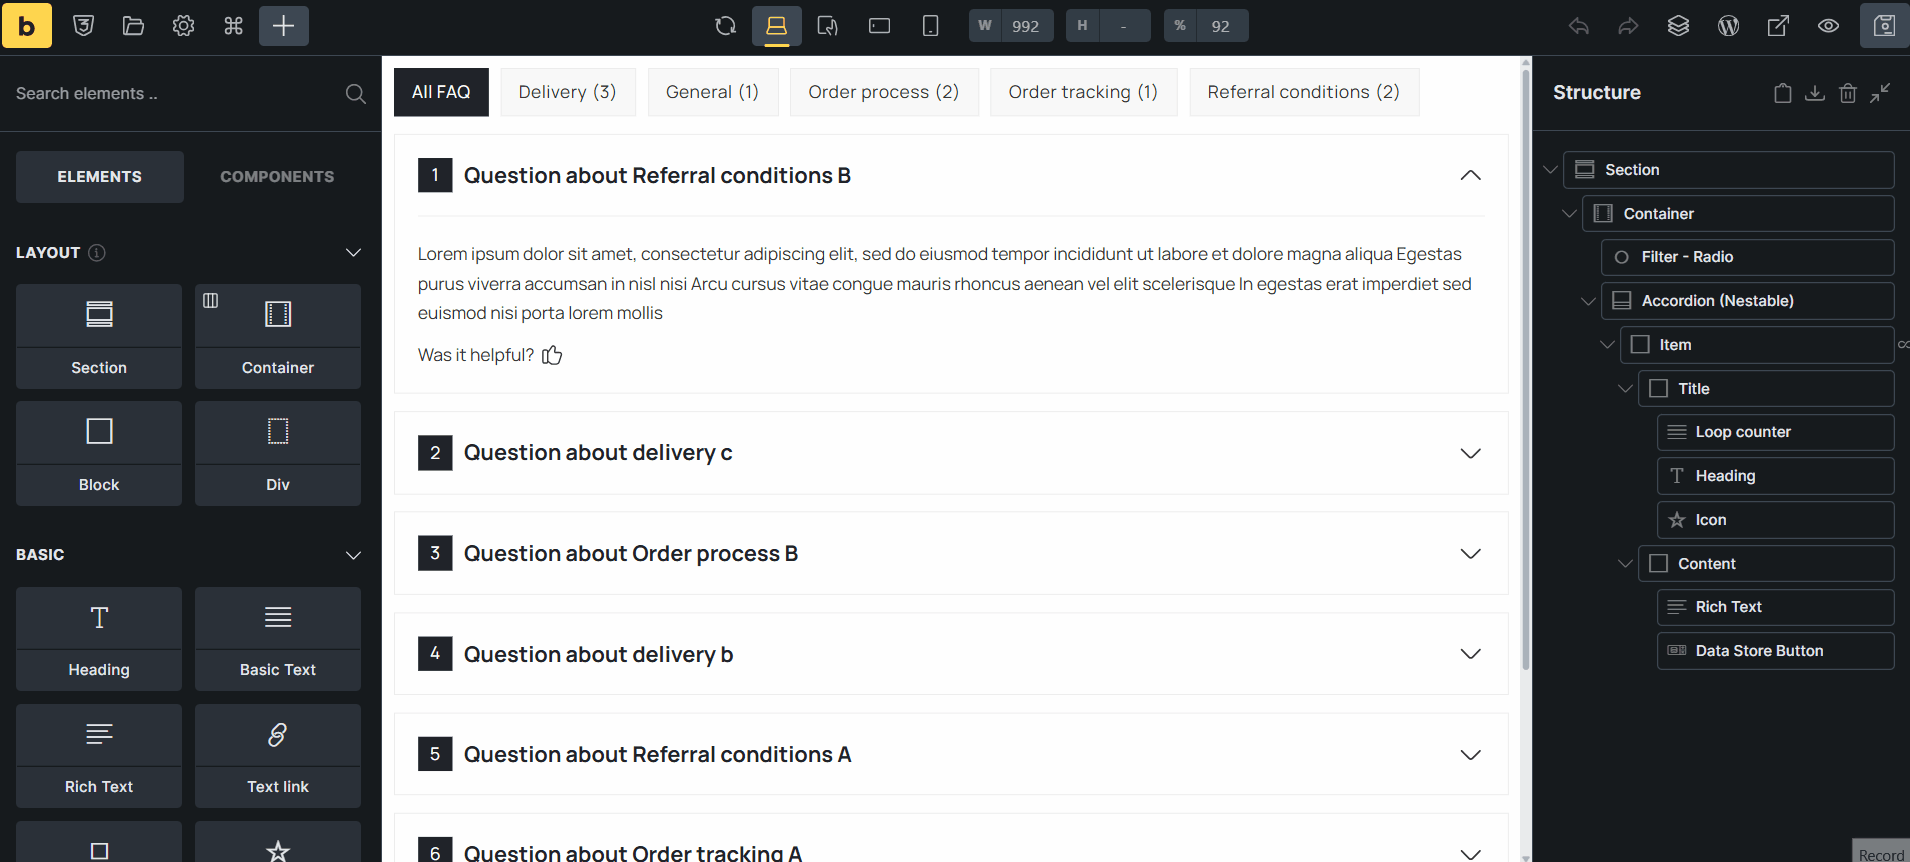Select the Order process (2) filter
The width and height of the screenshot is (1910, 862).
click(x=883, y=92)
